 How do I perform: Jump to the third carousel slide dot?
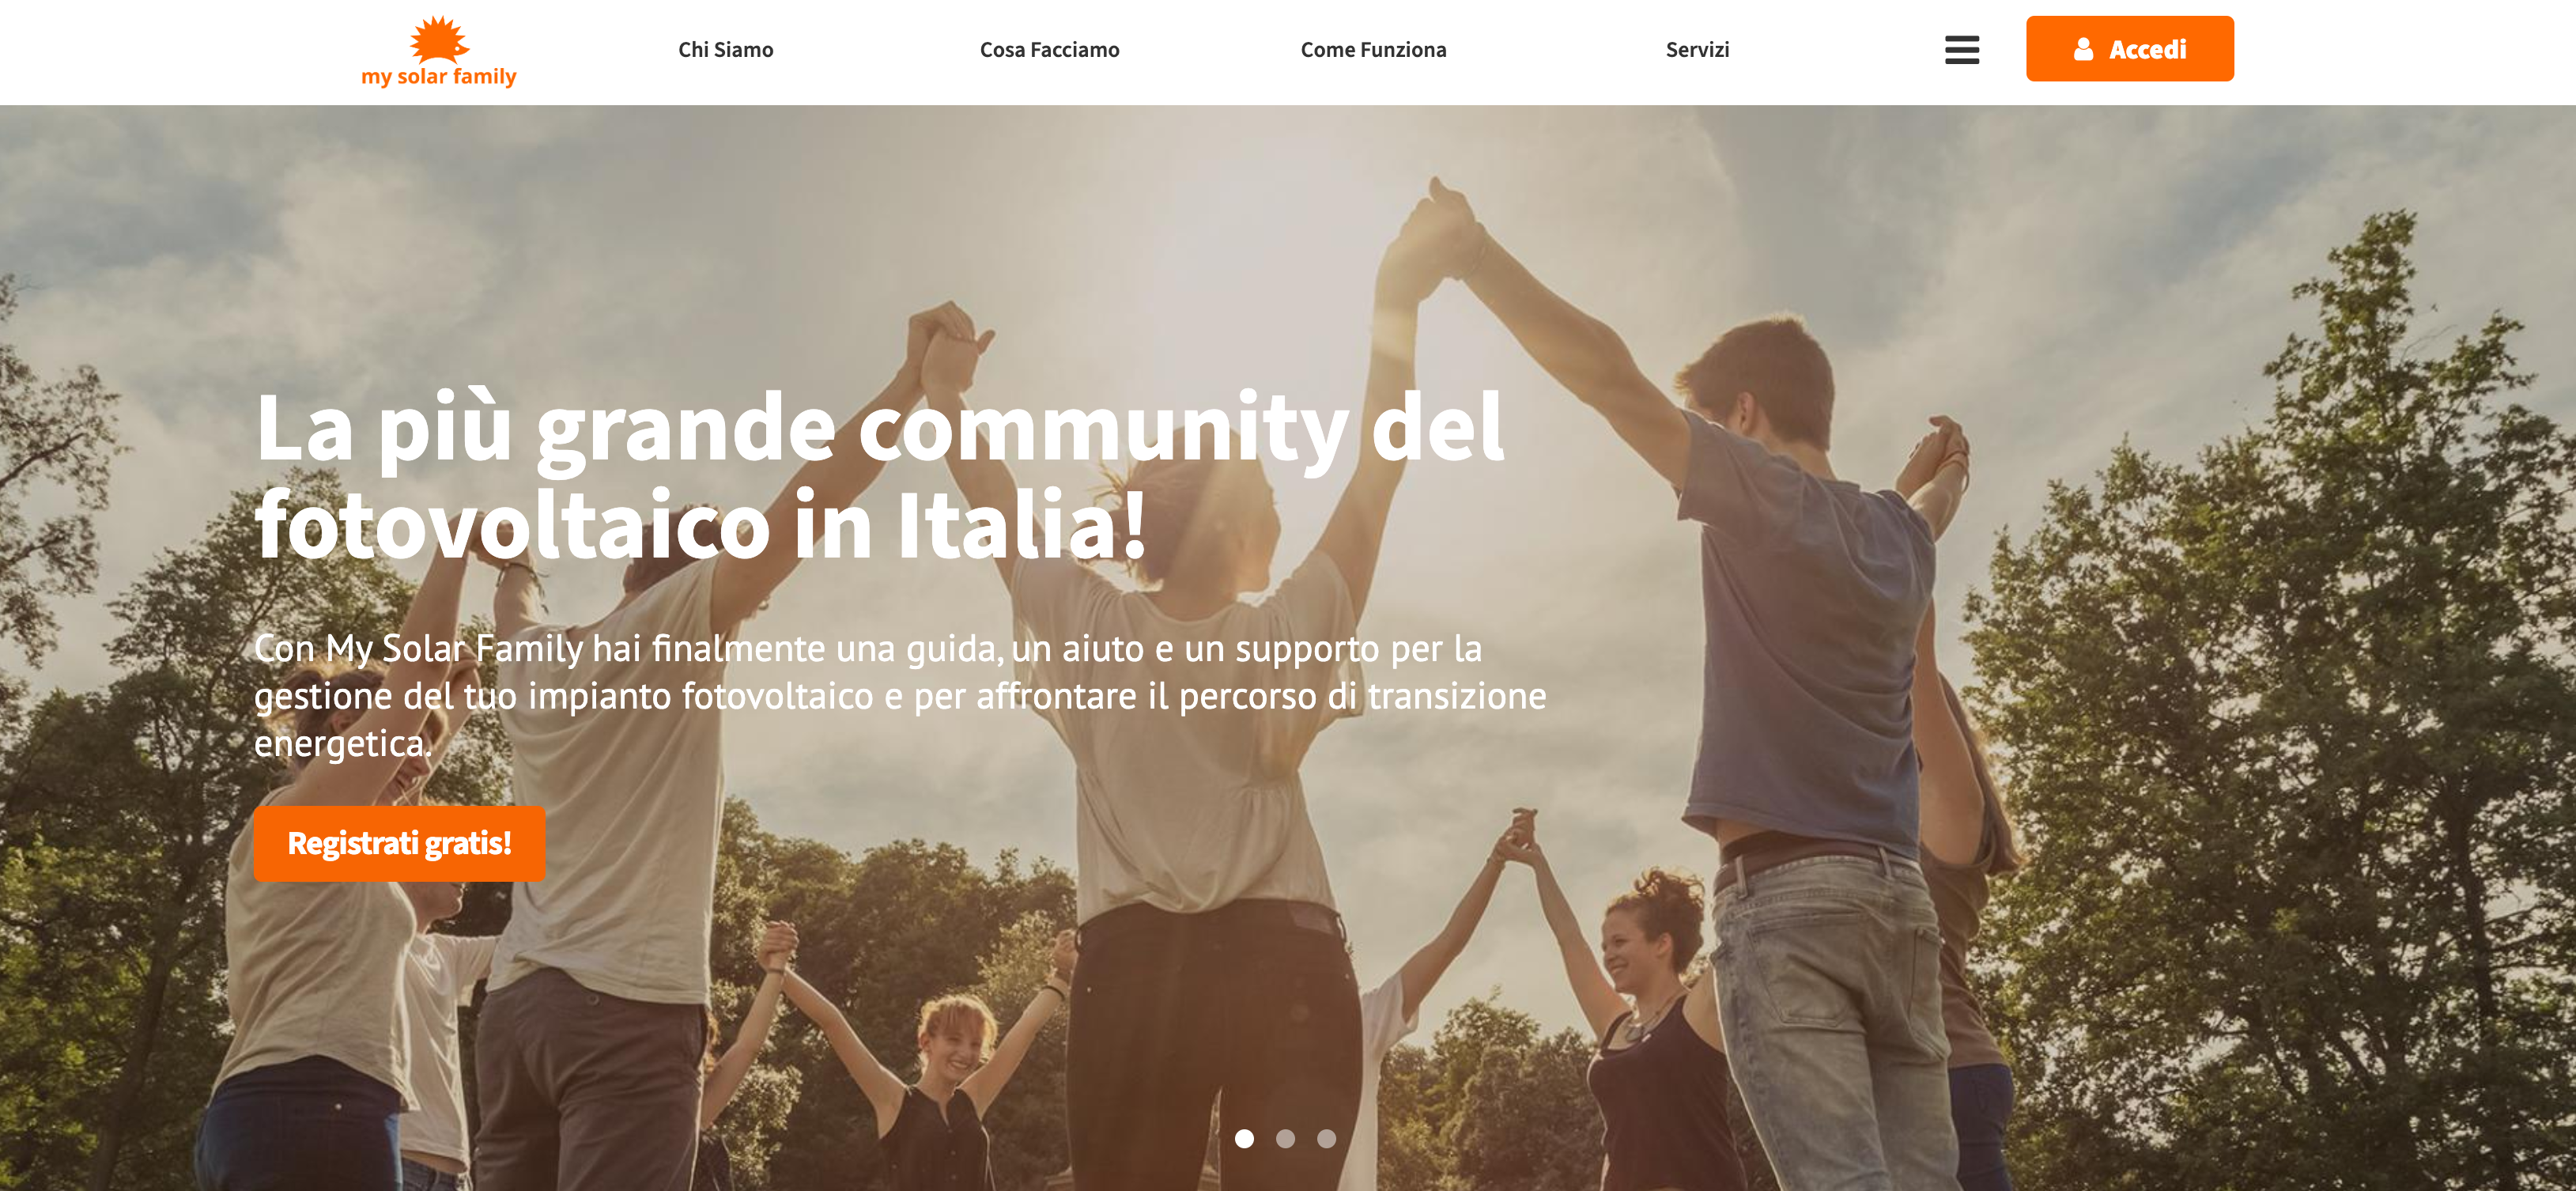pos(1326,1138)
